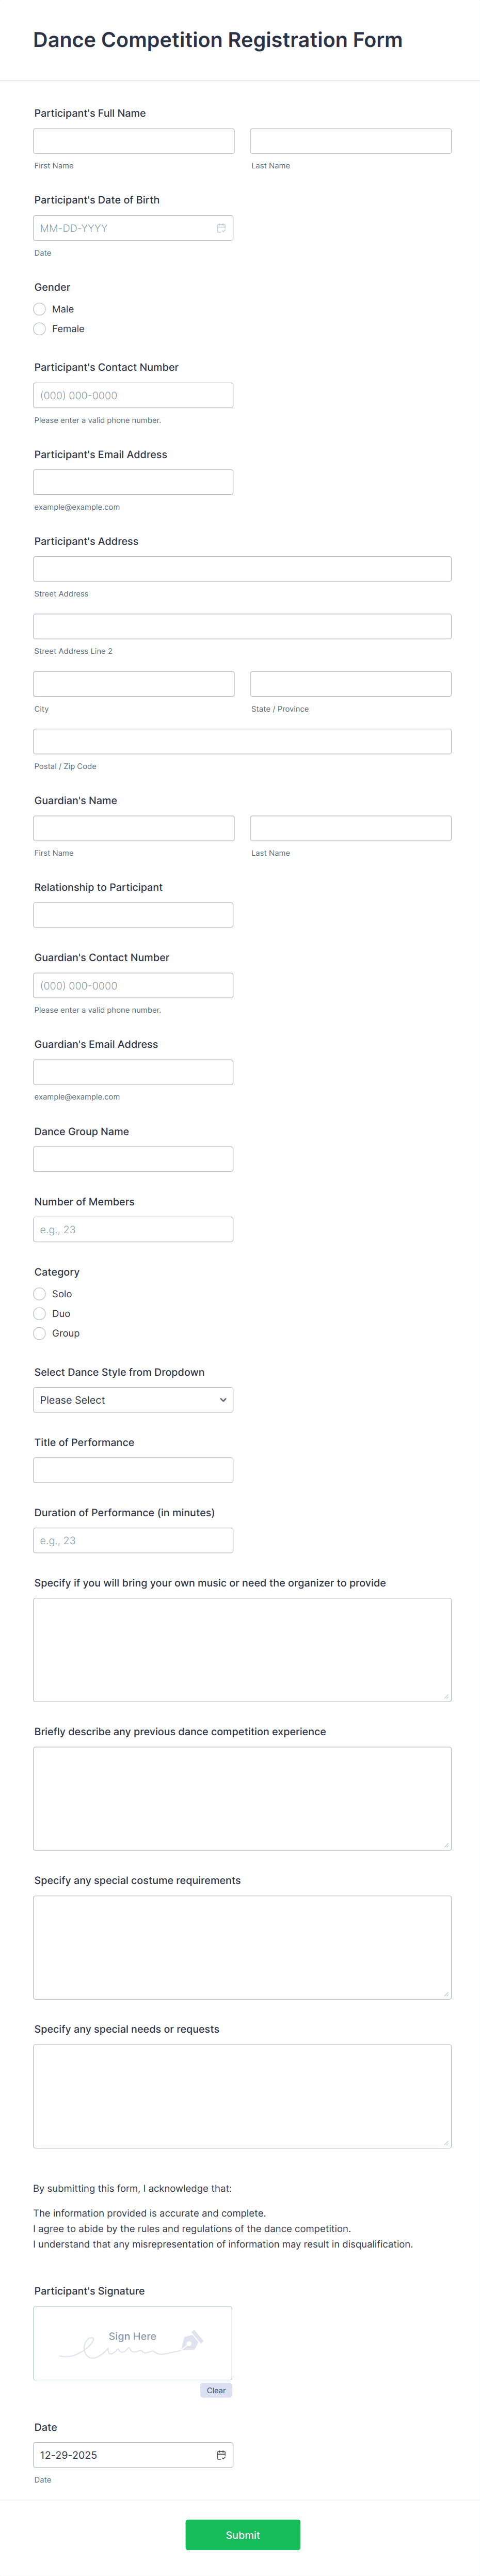This screenshot has width=480, height=2576.
Task: Open the dance style dropdown
Action: pyautogui.click(x=133, y=1400)
